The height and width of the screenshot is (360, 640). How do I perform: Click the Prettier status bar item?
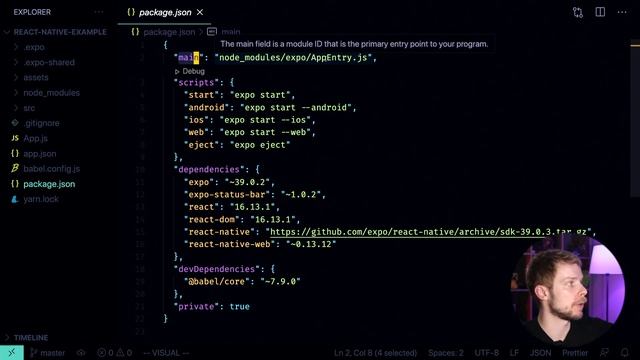point(575,353)
